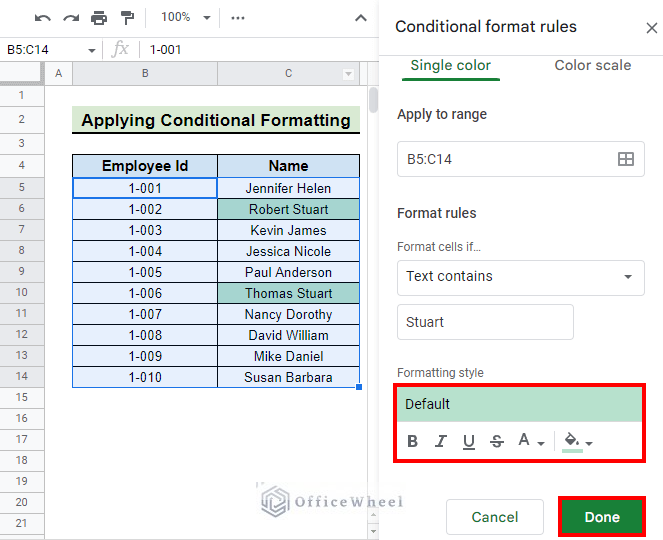Click the green Done button
The width and height of the screenshot is (663, 540).
coord(602,517)
